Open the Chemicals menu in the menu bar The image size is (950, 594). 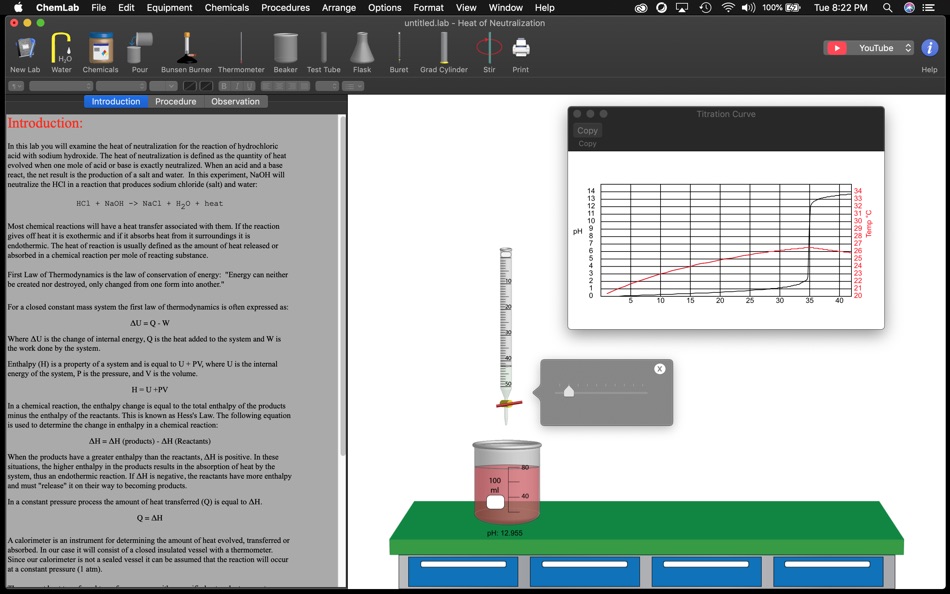point(227,8)
